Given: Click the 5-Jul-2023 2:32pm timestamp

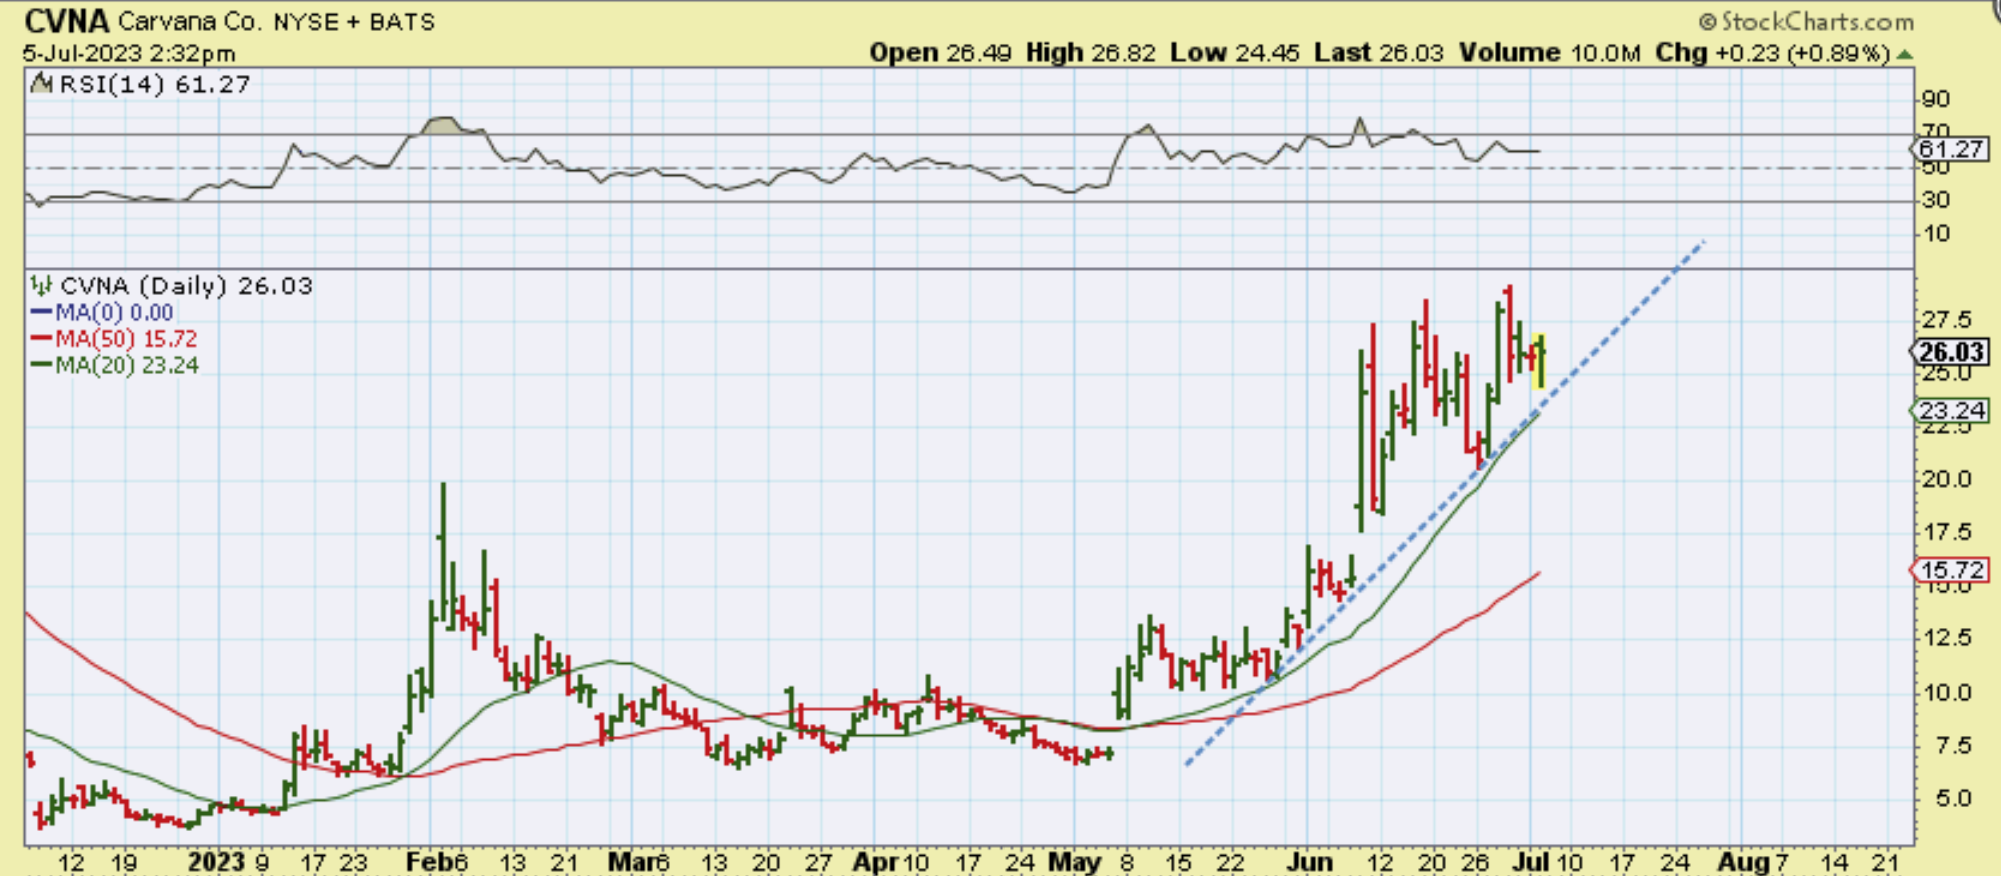Looking at the screenshot, I should pyautogui.click(x=129, y=53).
